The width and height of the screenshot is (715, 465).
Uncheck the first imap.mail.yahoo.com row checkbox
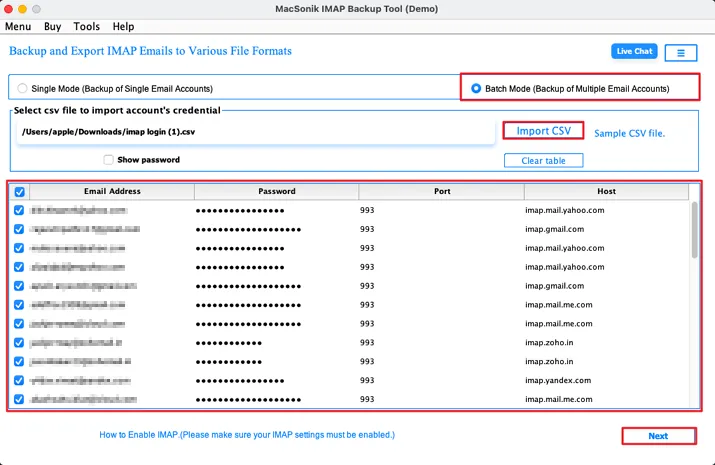19,210
